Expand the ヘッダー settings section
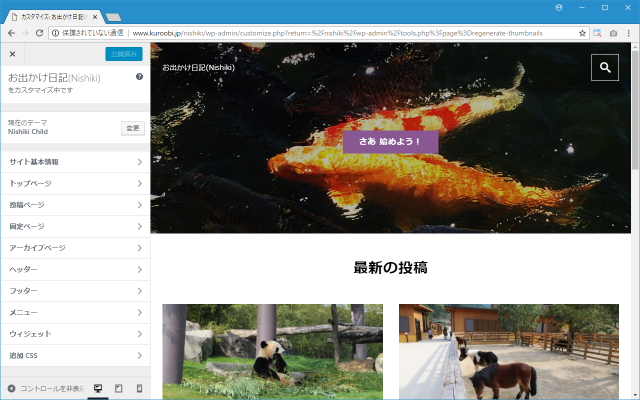Screen dimensions: 640x400 point(75,269)
